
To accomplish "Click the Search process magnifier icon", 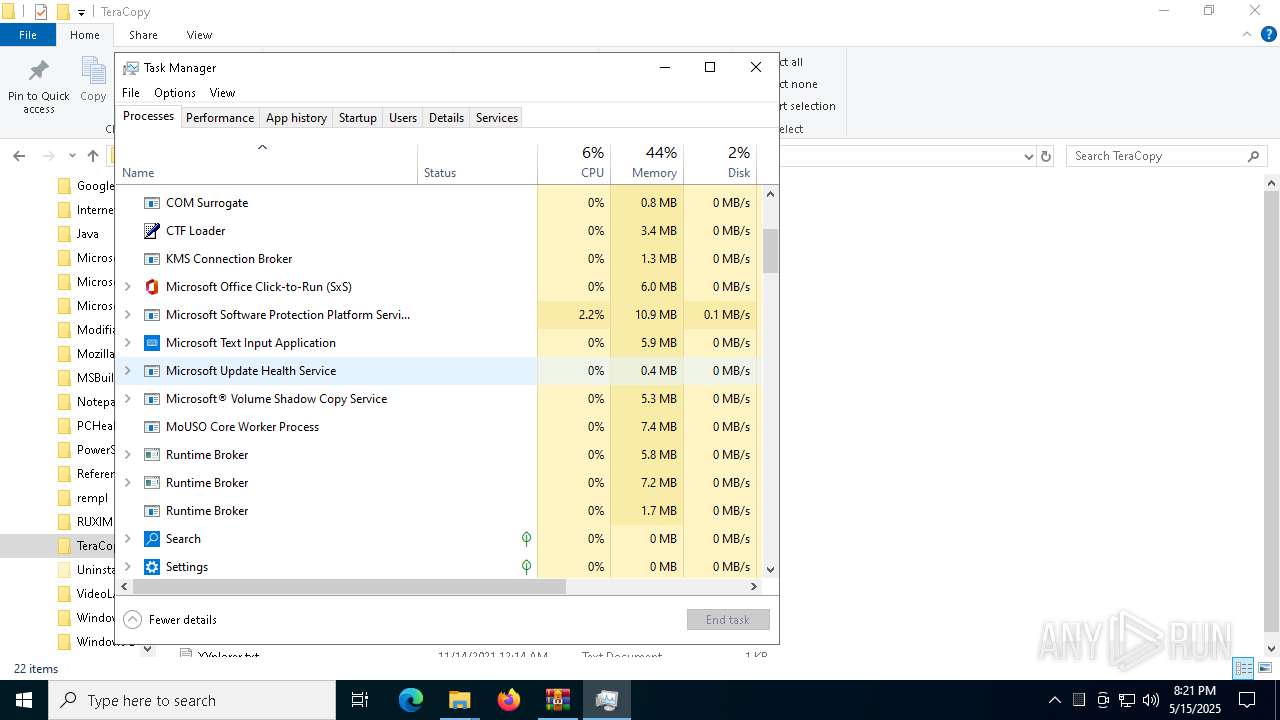I will click(x=152, y=539).
